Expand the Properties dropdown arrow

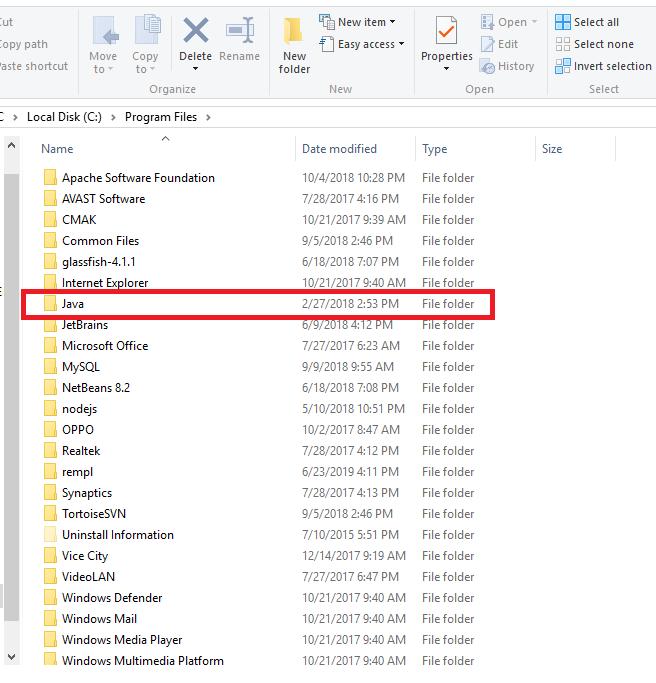[446, 69]
